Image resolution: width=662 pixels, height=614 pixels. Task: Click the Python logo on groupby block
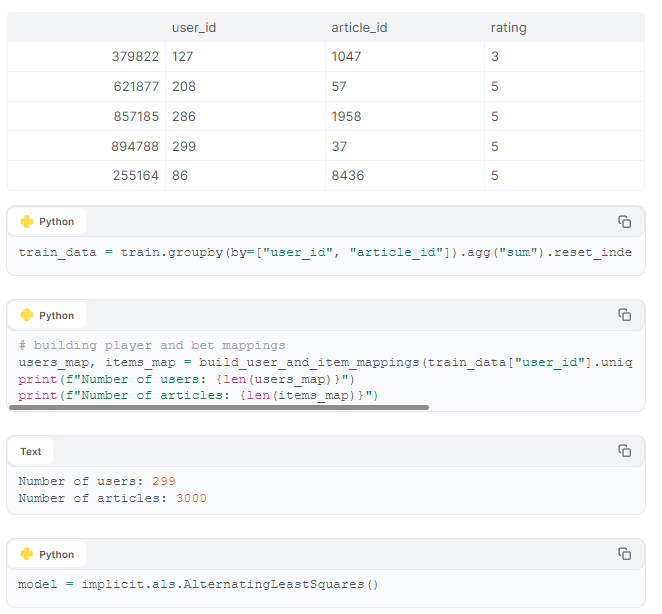coord(27,222)
